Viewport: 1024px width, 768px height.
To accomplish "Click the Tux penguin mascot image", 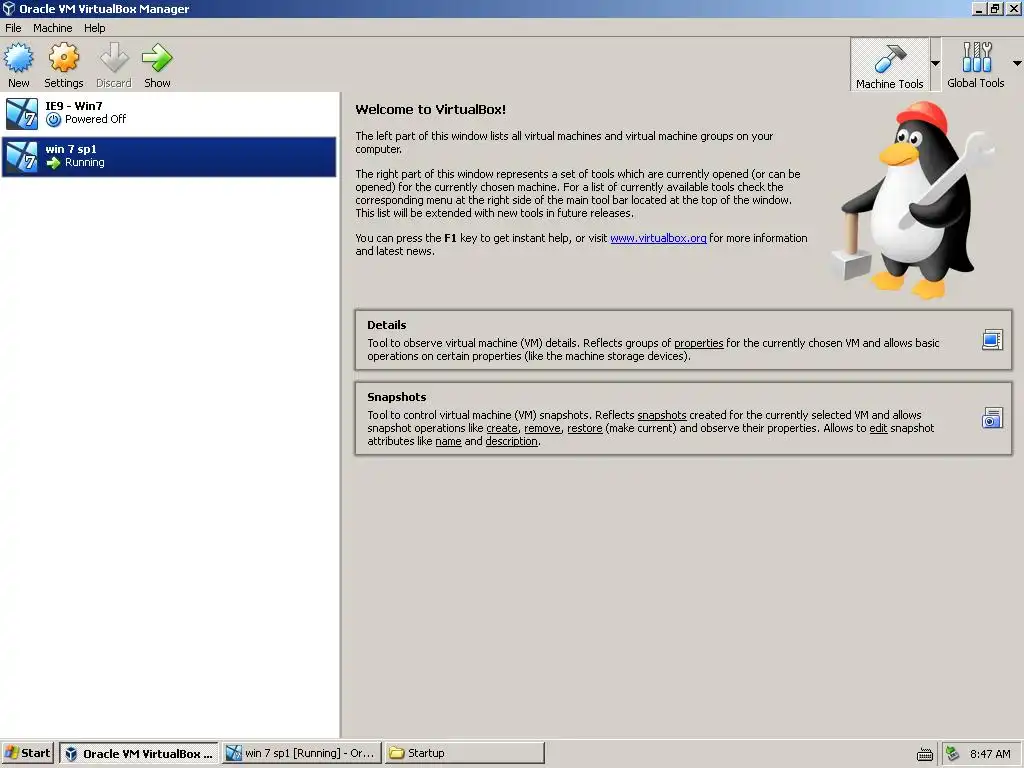I will (914, 199).
